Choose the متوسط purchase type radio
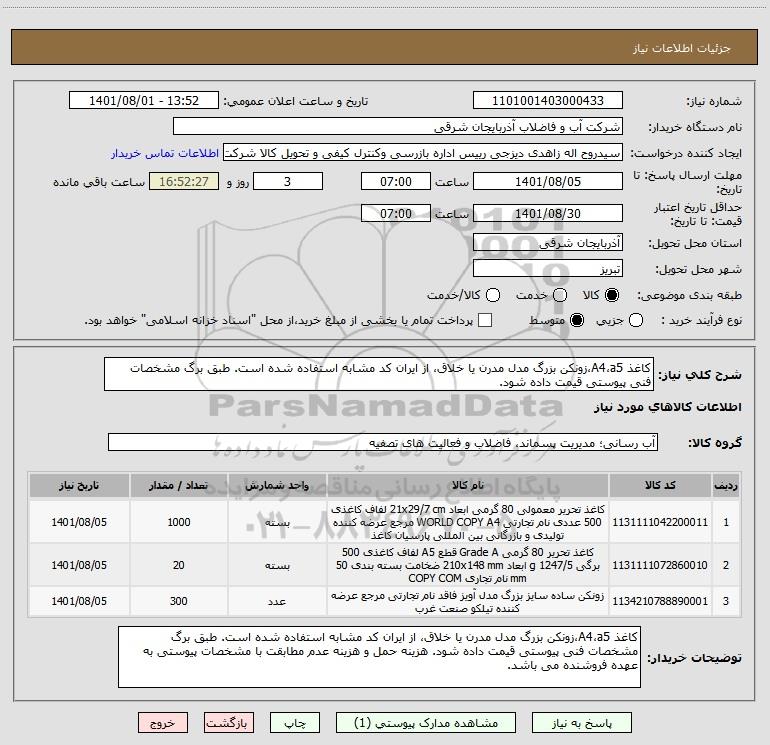 pos(577,320)
